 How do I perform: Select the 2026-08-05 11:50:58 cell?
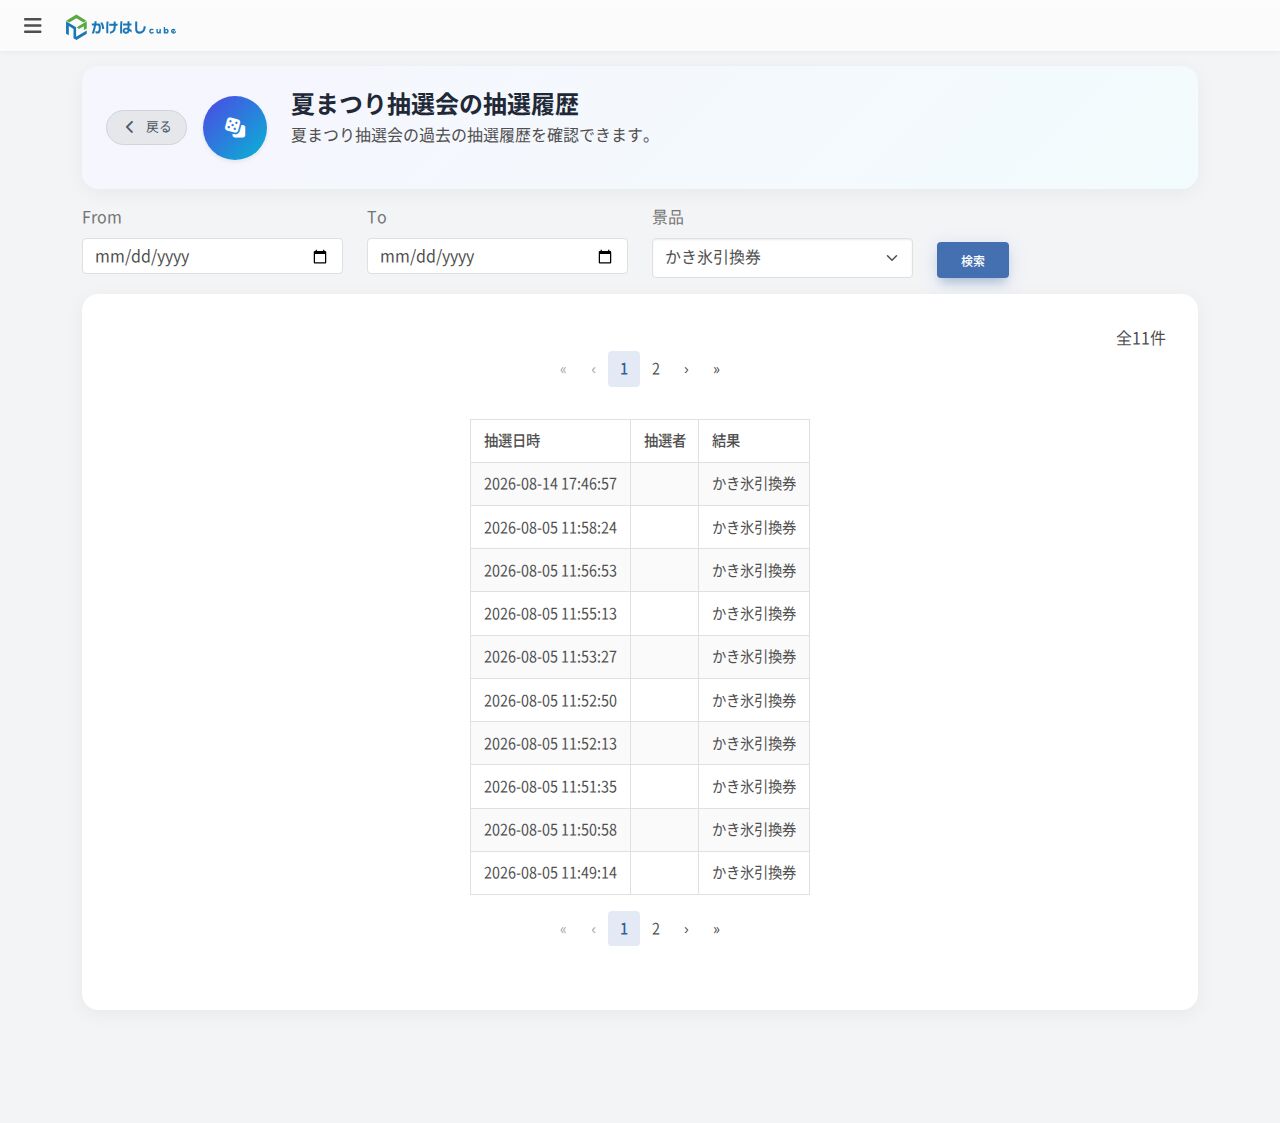[550, 830]
